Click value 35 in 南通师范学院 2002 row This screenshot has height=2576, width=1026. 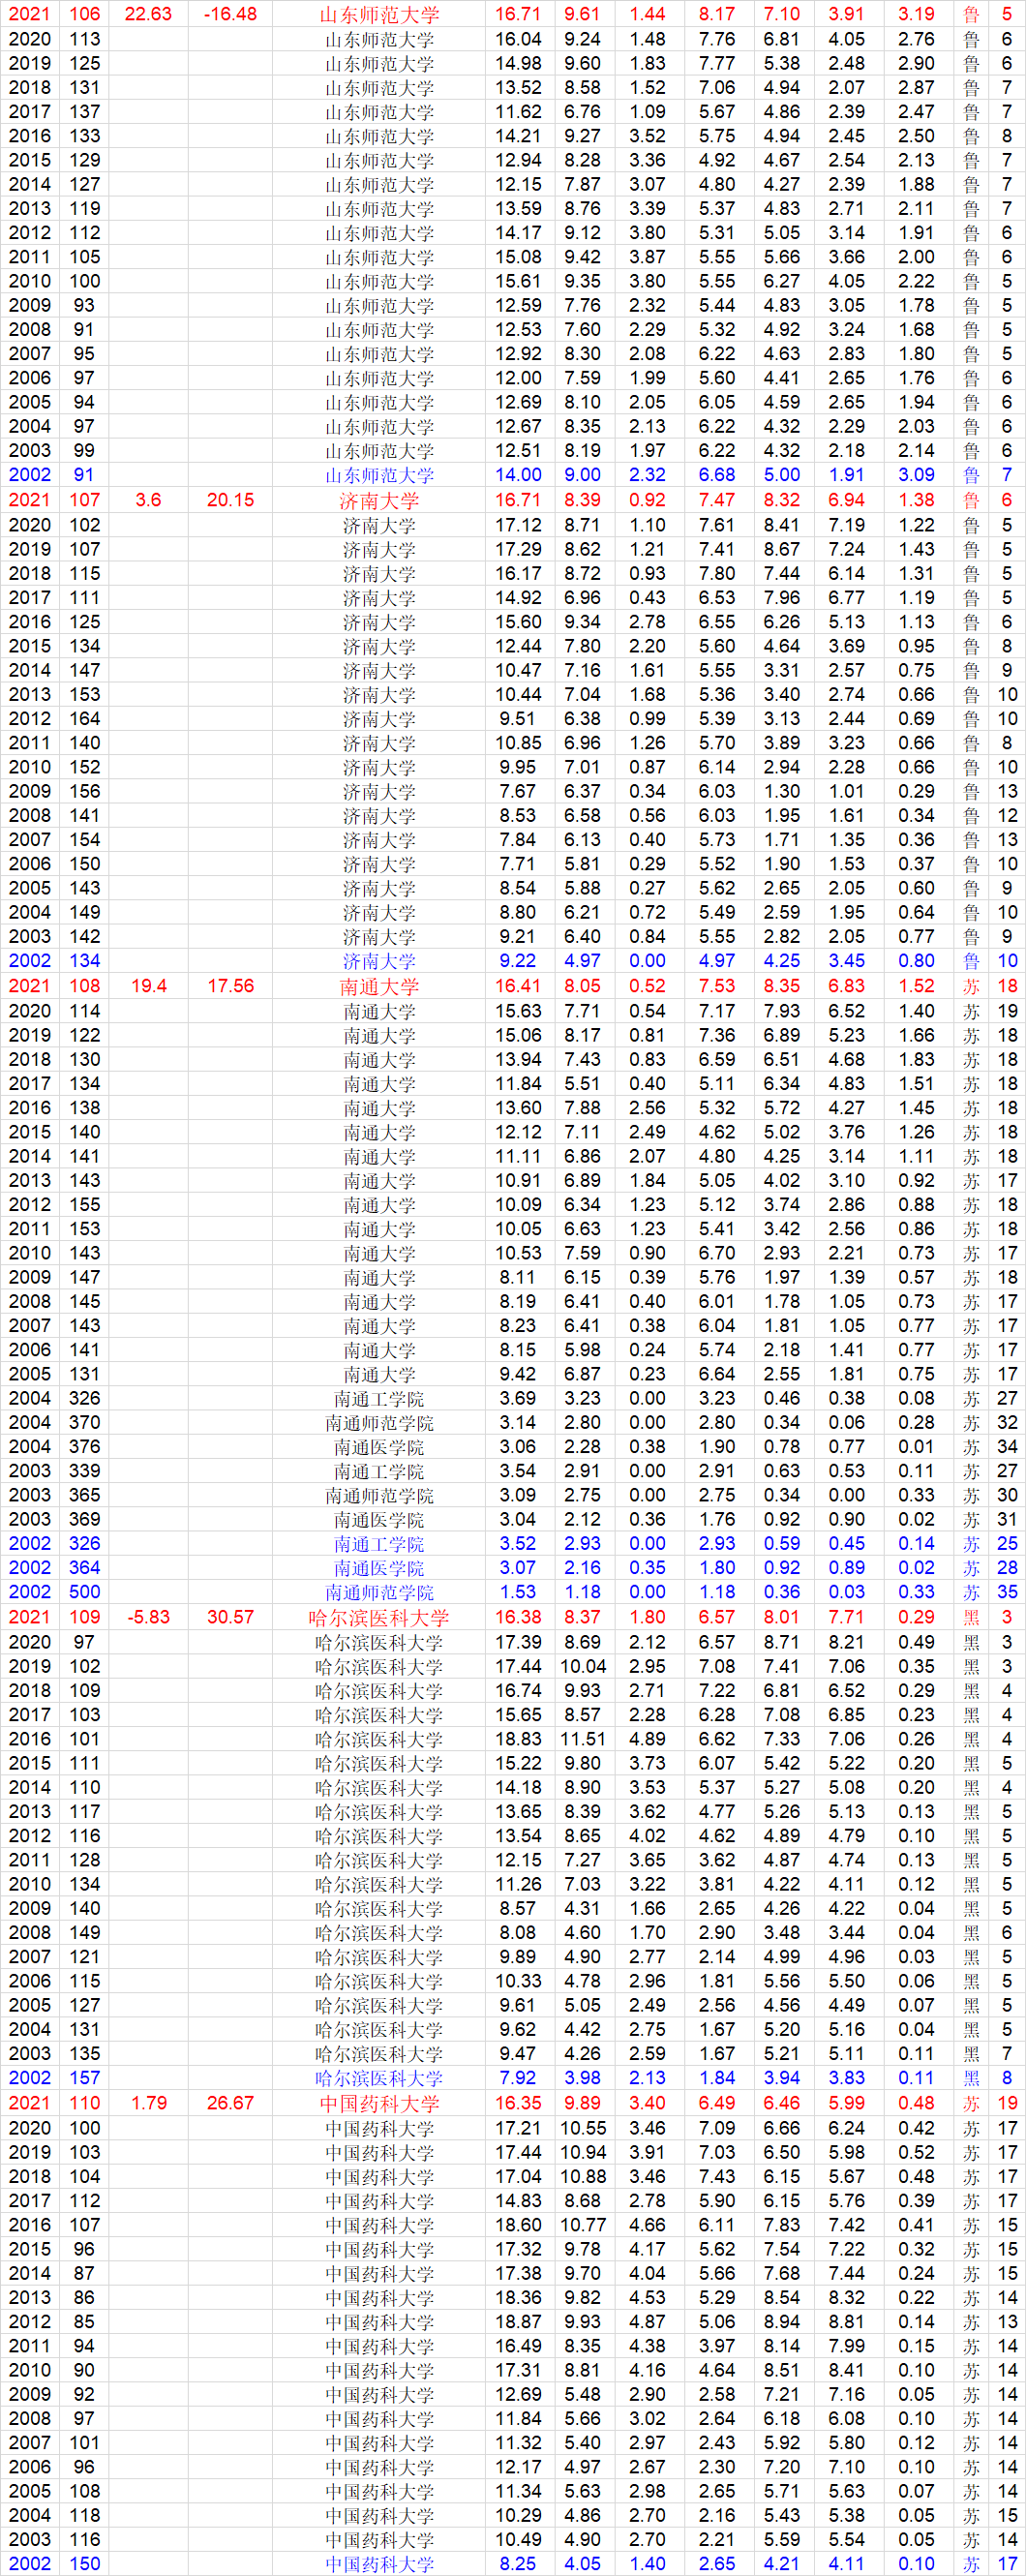[x=1007, y=1592]
